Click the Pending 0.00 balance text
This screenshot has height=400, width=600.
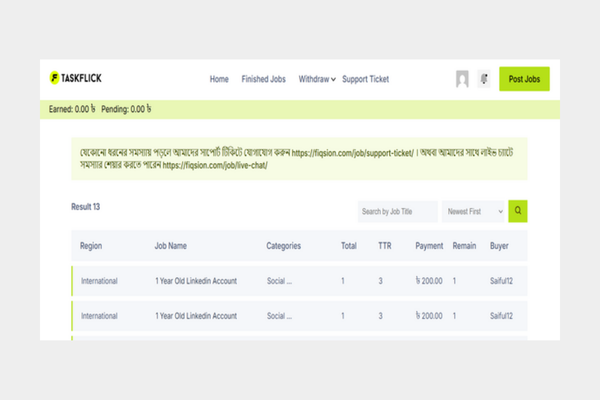click(x=126, y=109)
